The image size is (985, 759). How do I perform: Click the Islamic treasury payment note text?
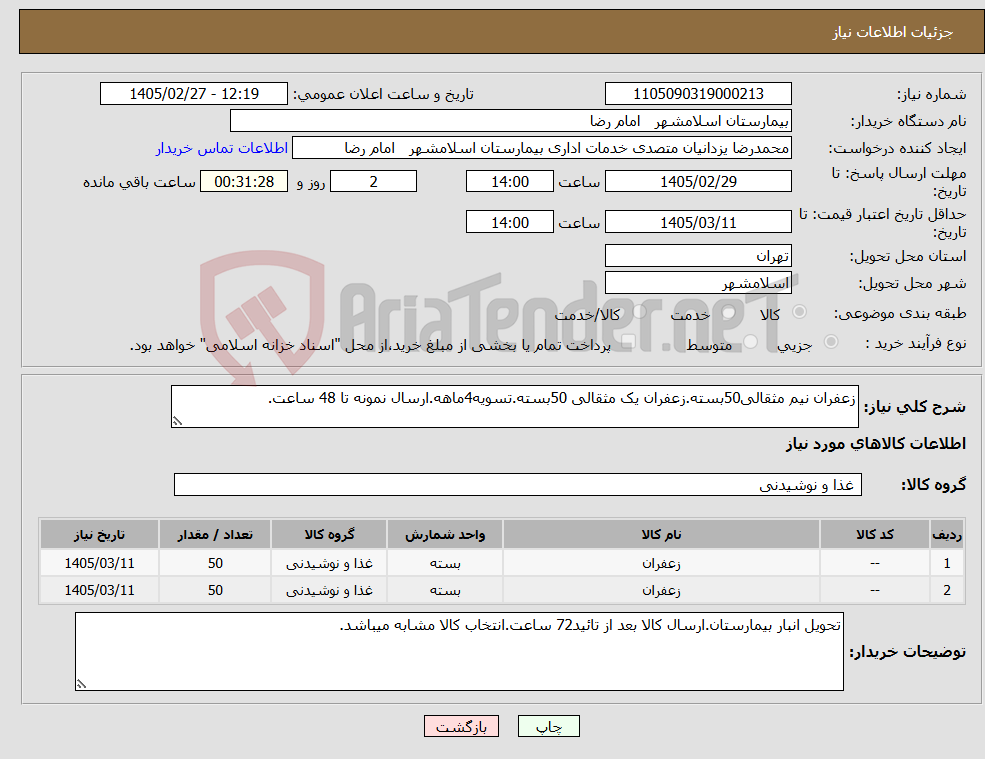[x=370, y=346]
